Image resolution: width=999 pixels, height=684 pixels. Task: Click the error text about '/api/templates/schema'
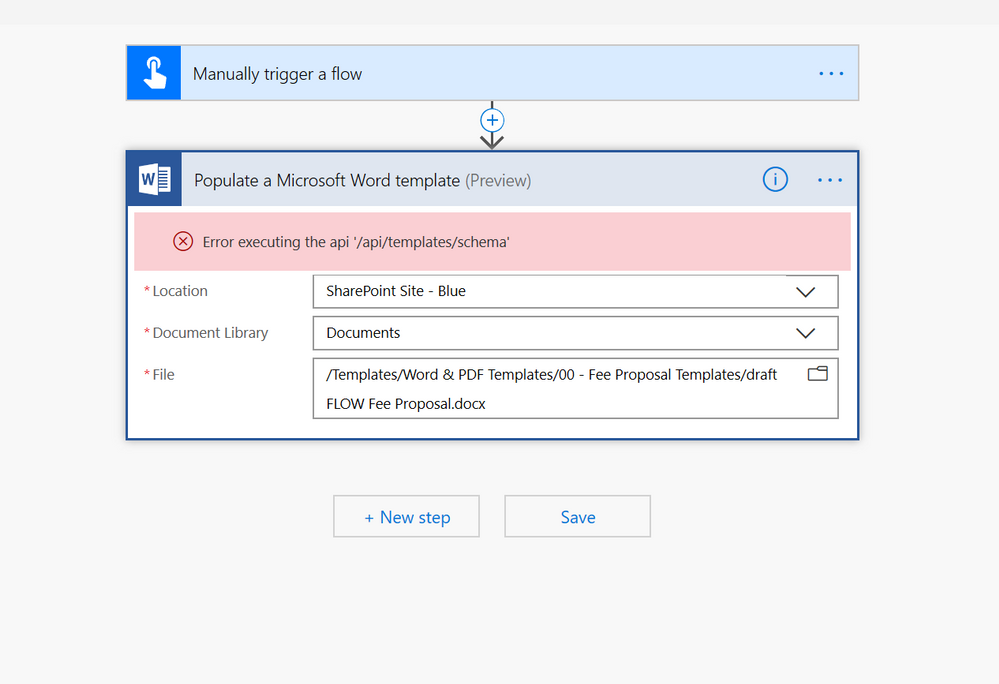[356, 242]
